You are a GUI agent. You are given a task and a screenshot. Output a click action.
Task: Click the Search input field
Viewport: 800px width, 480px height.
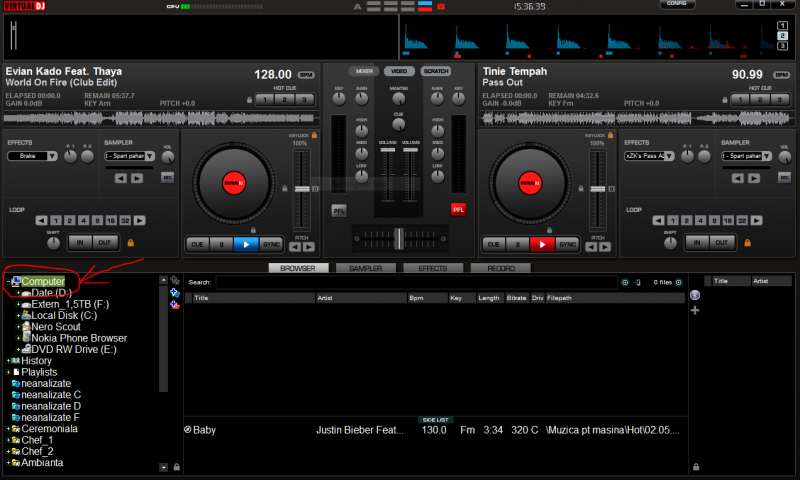pyautogui.click(x=415, y=283)
